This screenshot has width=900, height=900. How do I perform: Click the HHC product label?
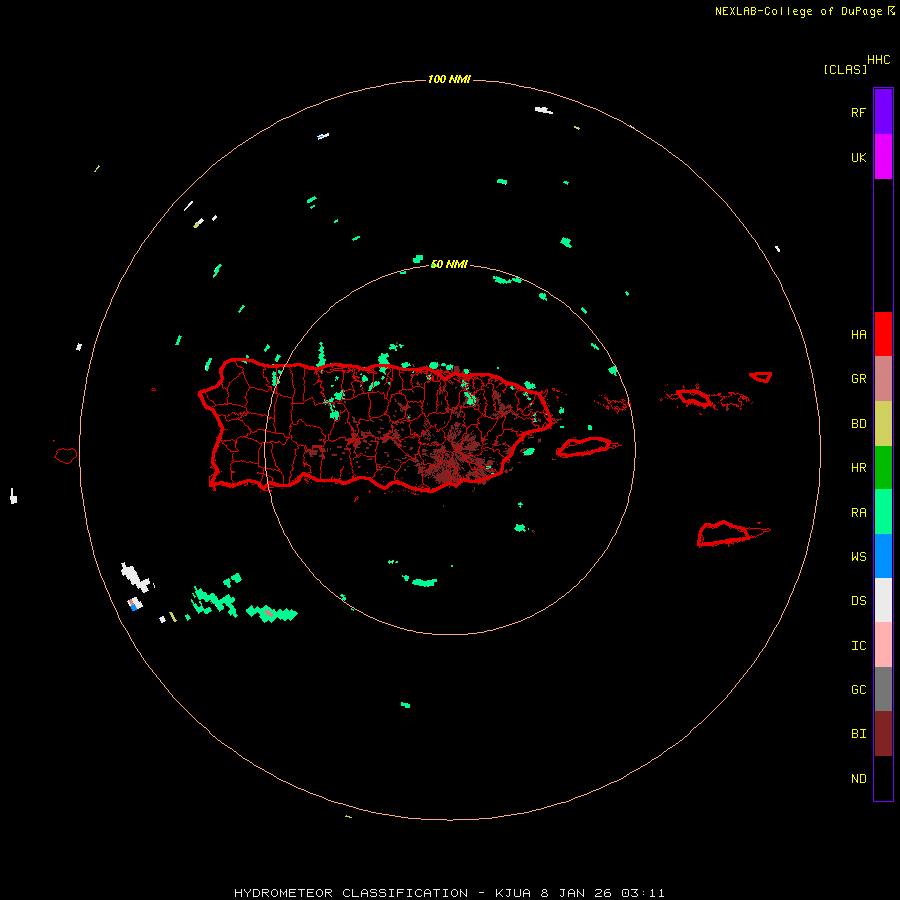point(879,60)
